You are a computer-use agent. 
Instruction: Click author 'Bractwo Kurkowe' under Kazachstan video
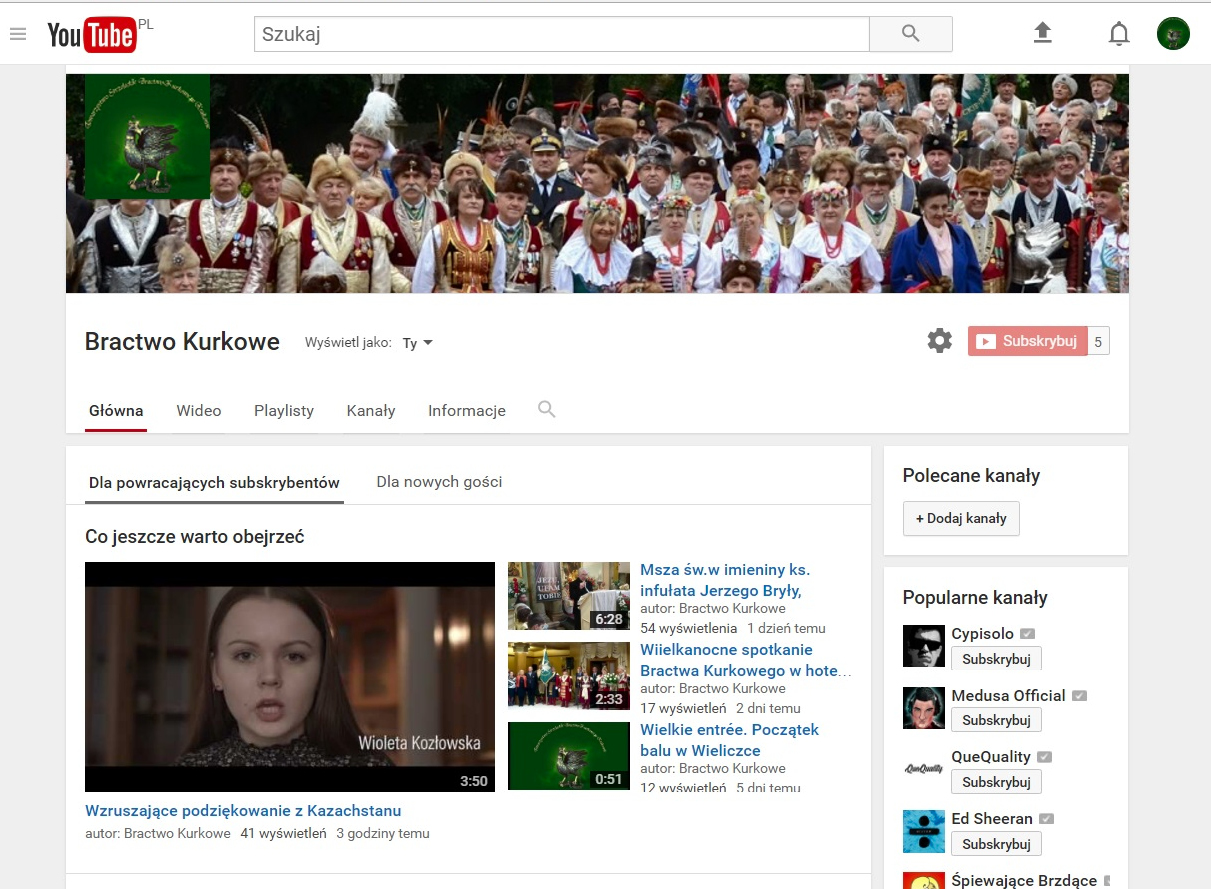[x=177, y=833]
